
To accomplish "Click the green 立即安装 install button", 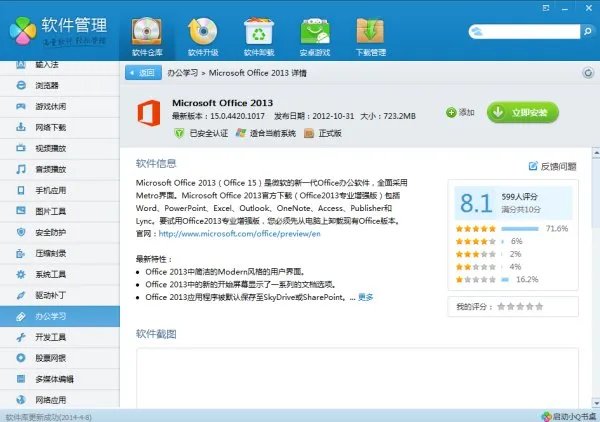I will (x=523, y=112).
